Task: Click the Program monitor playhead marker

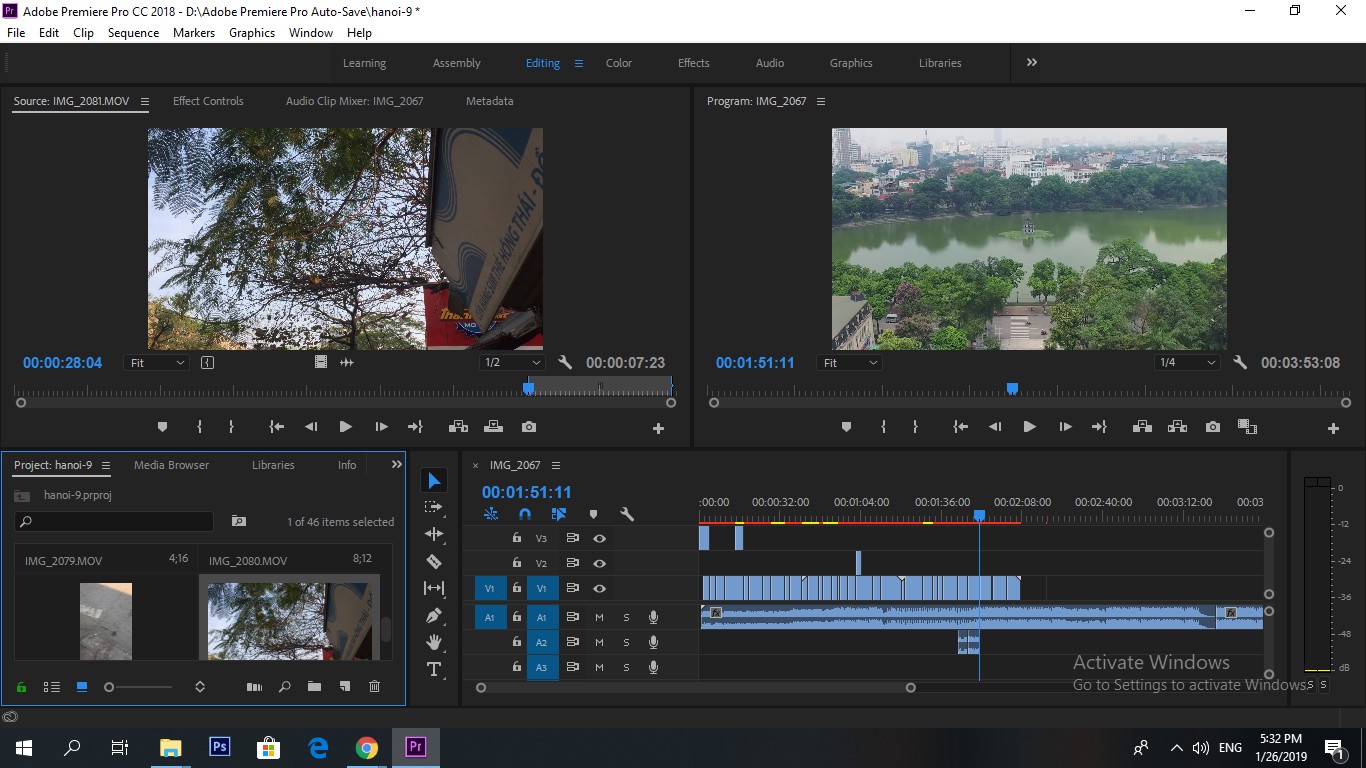Action: [1012, 388]
